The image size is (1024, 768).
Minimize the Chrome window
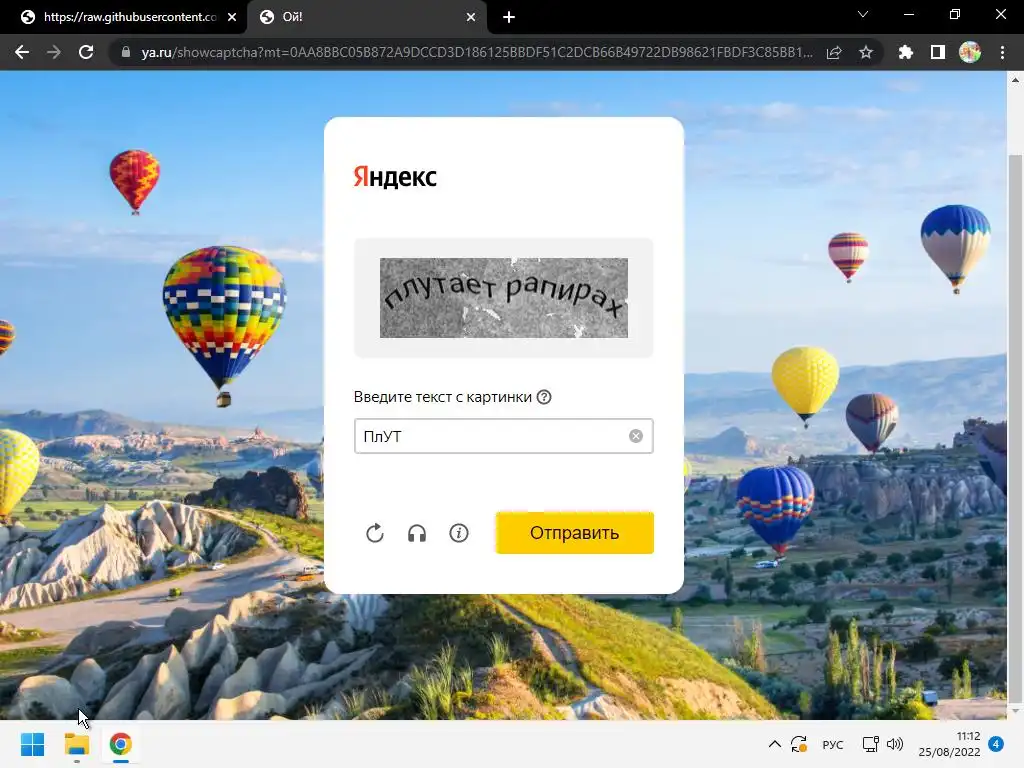coord(908,14)
